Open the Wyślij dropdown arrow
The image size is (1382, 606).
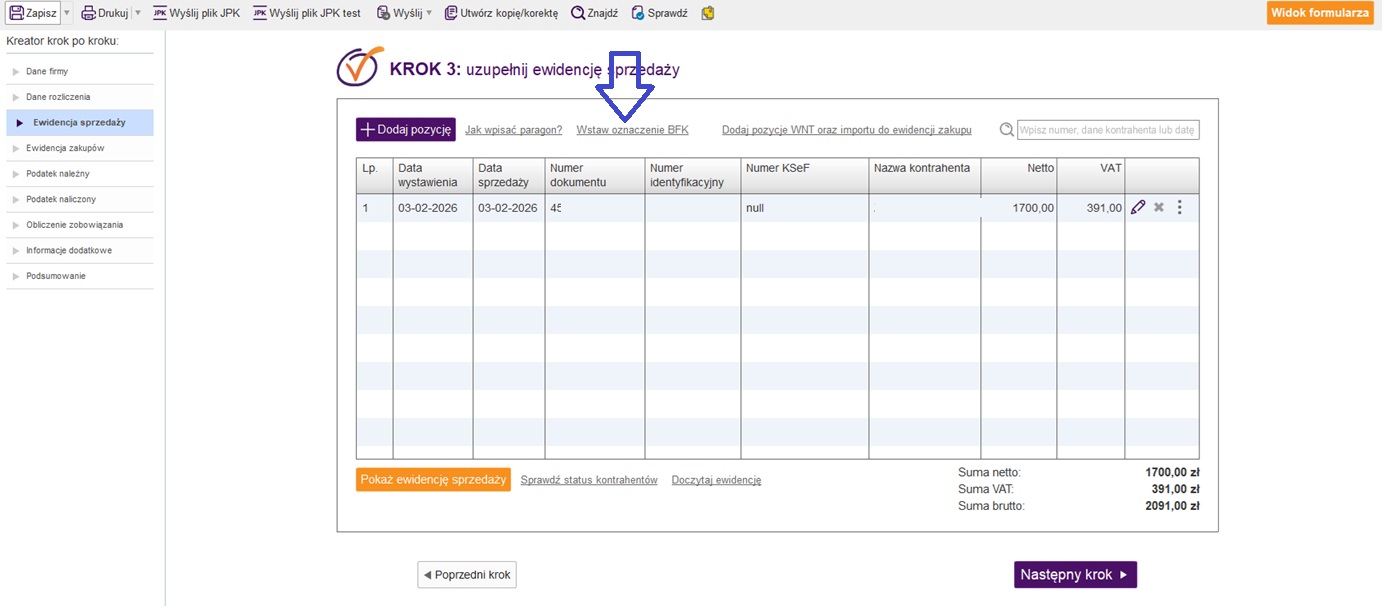429,13
